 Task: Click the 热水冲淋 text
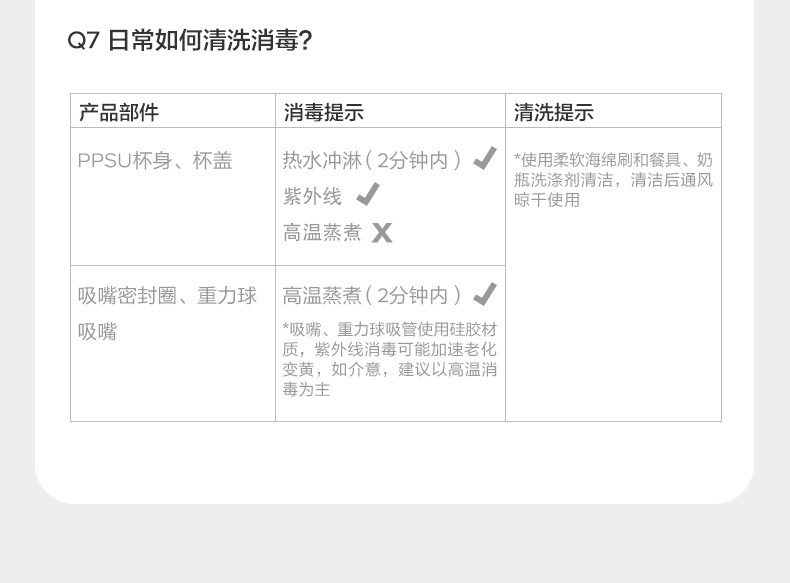point(322,160)
